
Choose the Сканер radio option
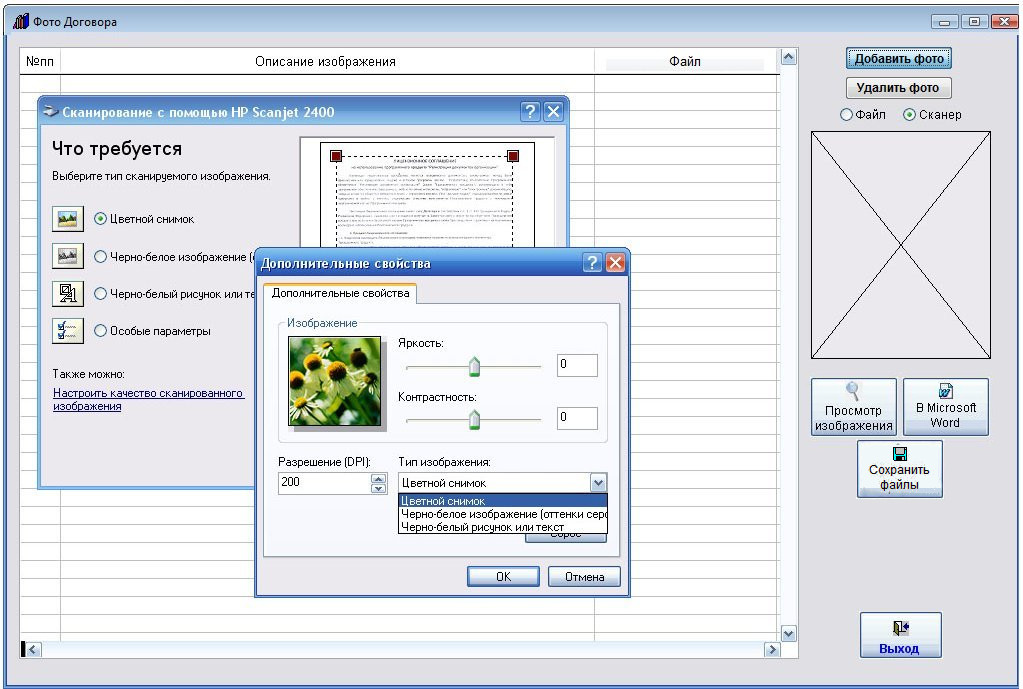click(909, 114)
